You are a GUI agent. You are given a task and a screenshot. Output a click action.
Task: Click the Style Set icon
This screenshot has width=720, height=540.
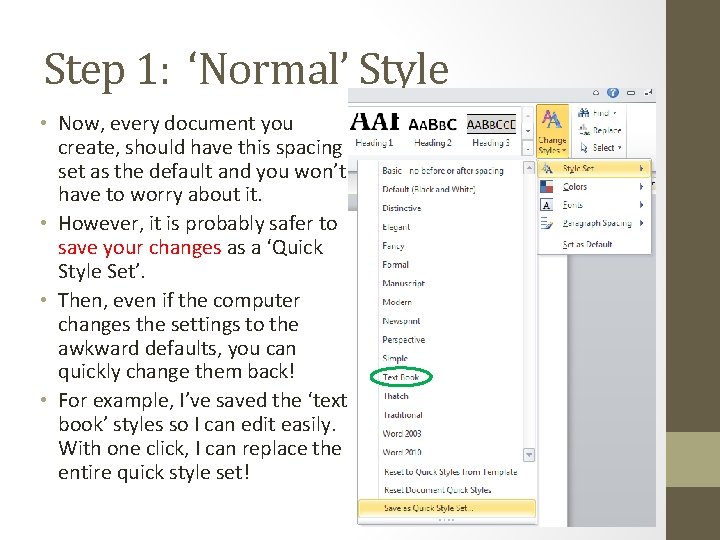click(x=546, y=169)
